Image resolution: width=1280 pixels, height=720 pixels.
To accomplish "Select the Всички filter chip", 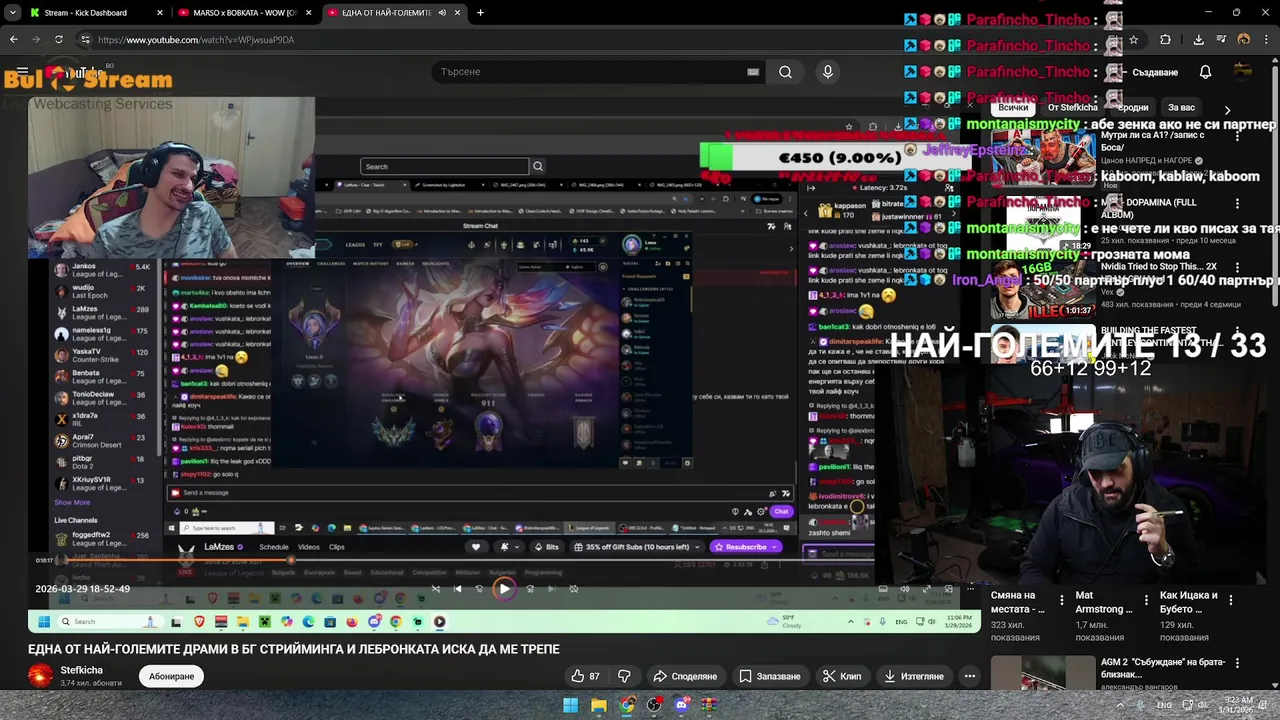I will [1013, 108].
